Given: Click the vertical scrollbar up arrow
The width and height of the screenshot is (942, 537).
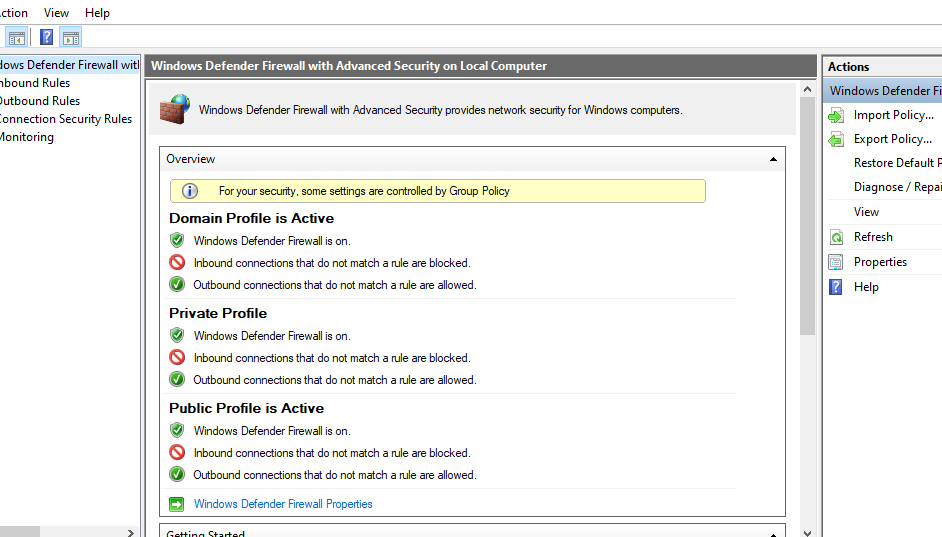Looking at the screenshot, I should (807, 89).
